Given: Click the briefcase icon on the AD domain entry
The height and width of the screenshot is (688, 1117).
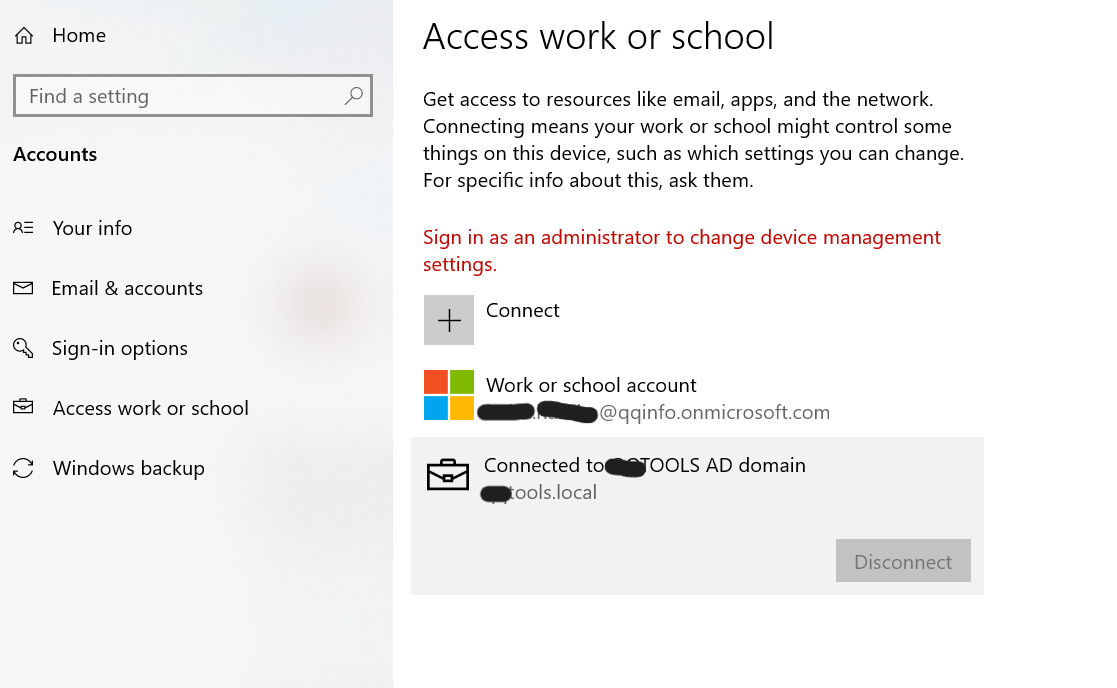Looking at the screenshot, I should point(448,474).
